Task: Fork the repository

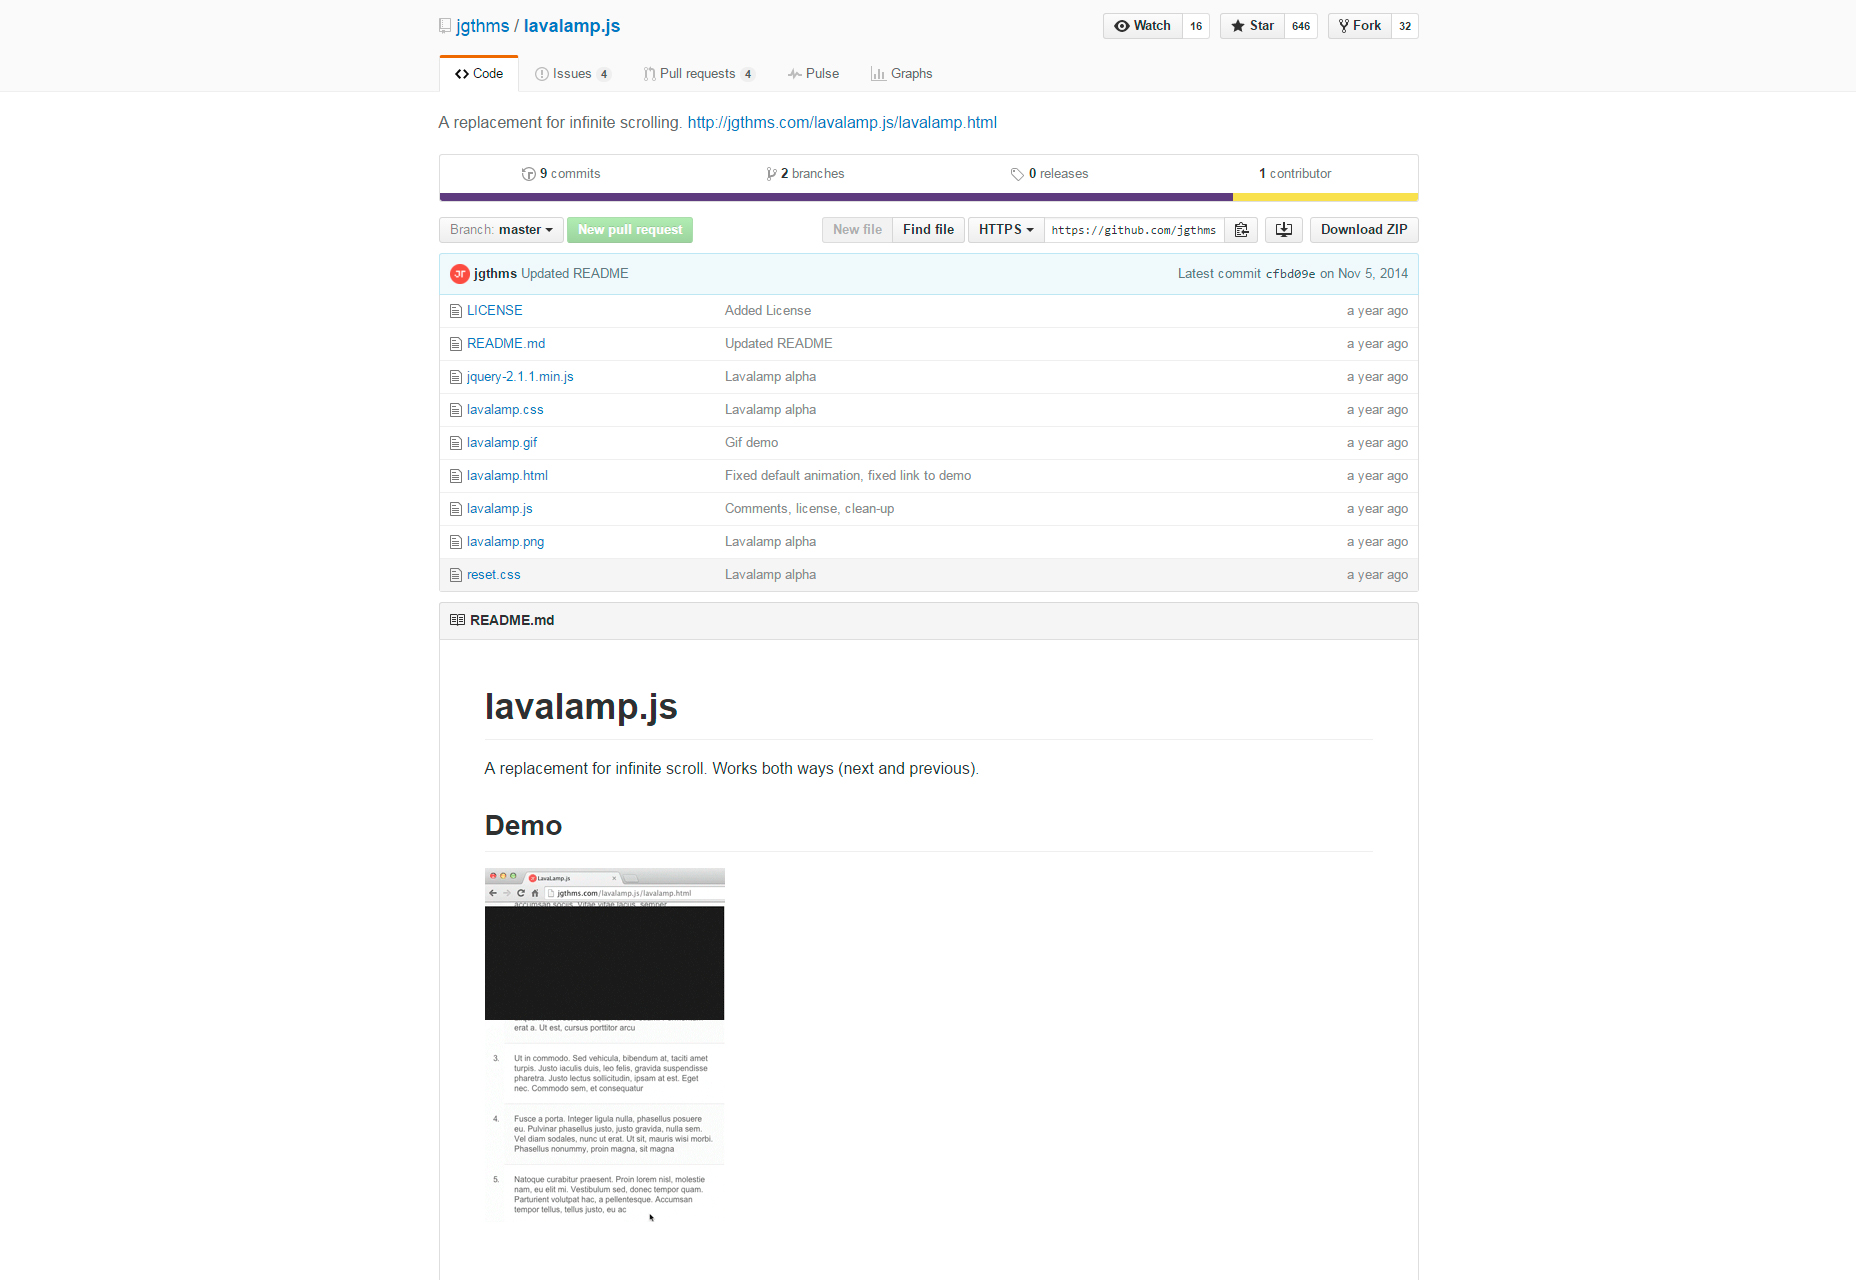Action: pos(1360,26)
